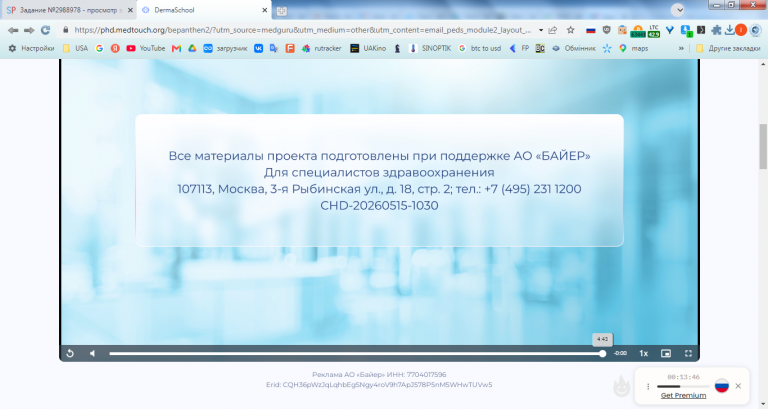The height and width of the screenshot is (409, 768).
Task: Open the Обмінник bookmark
Action: (573, 48)
